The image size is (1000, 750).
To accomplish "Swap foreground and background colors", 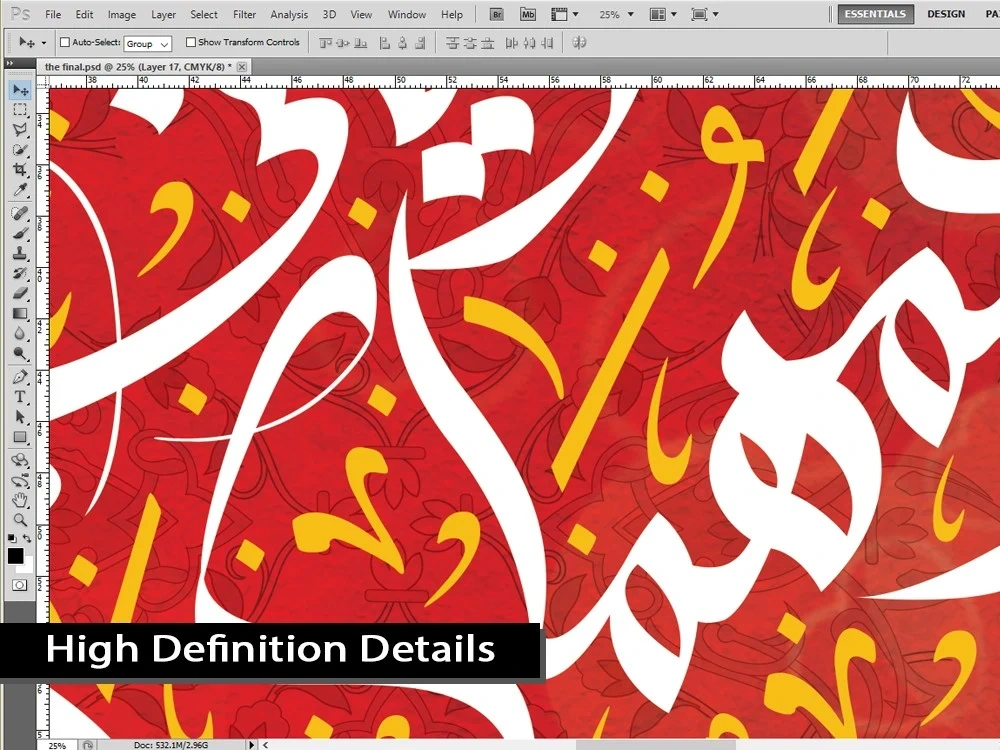I will click(27, 538).
